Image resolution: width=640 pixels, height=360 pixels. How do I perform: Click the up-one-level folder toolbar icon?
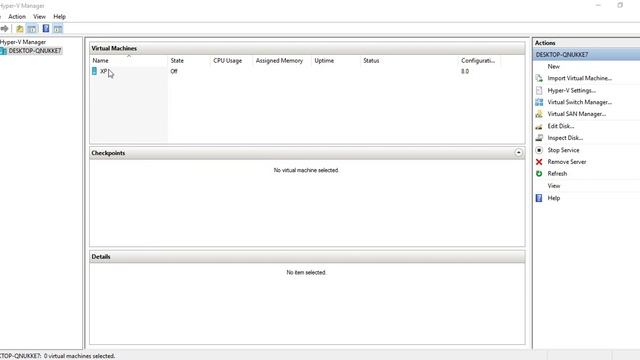[20, 29]
